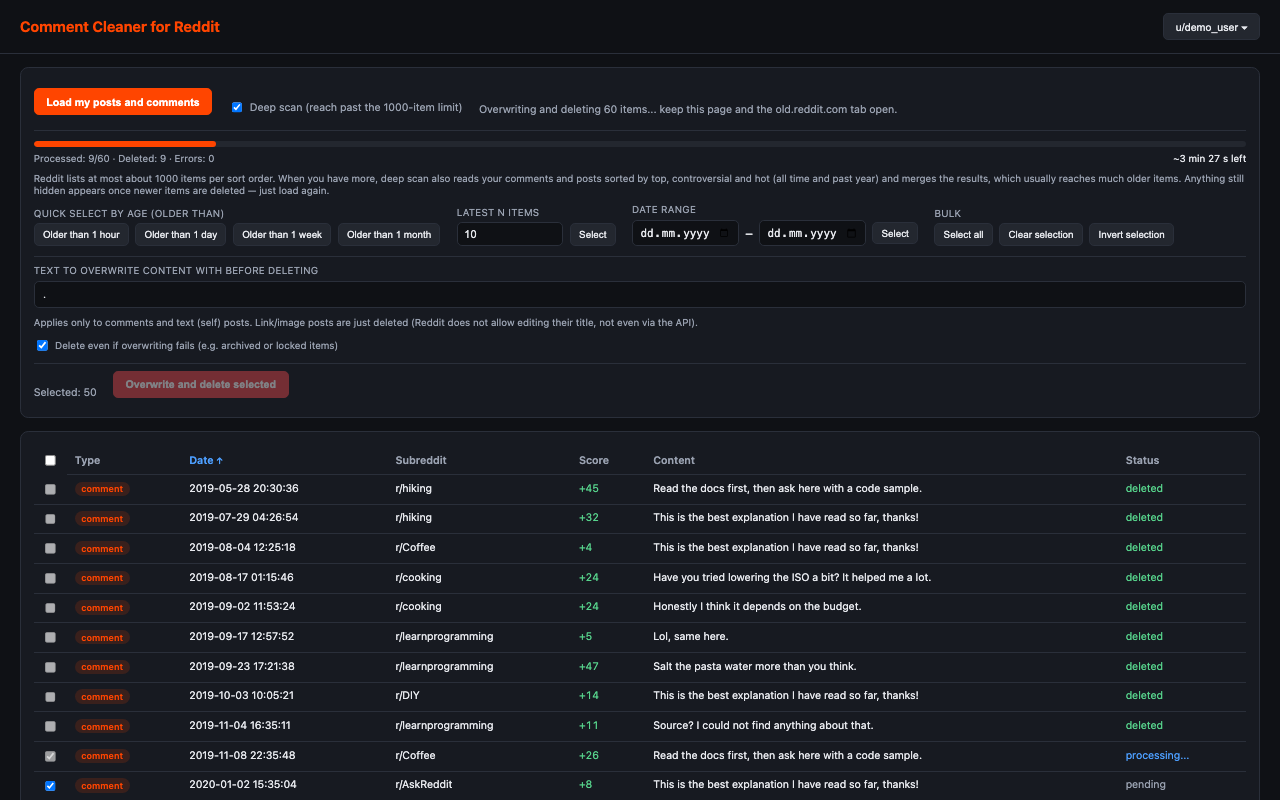Click the Invert selection button
Screen dimensions: 1280x800
pos(1131,234)
